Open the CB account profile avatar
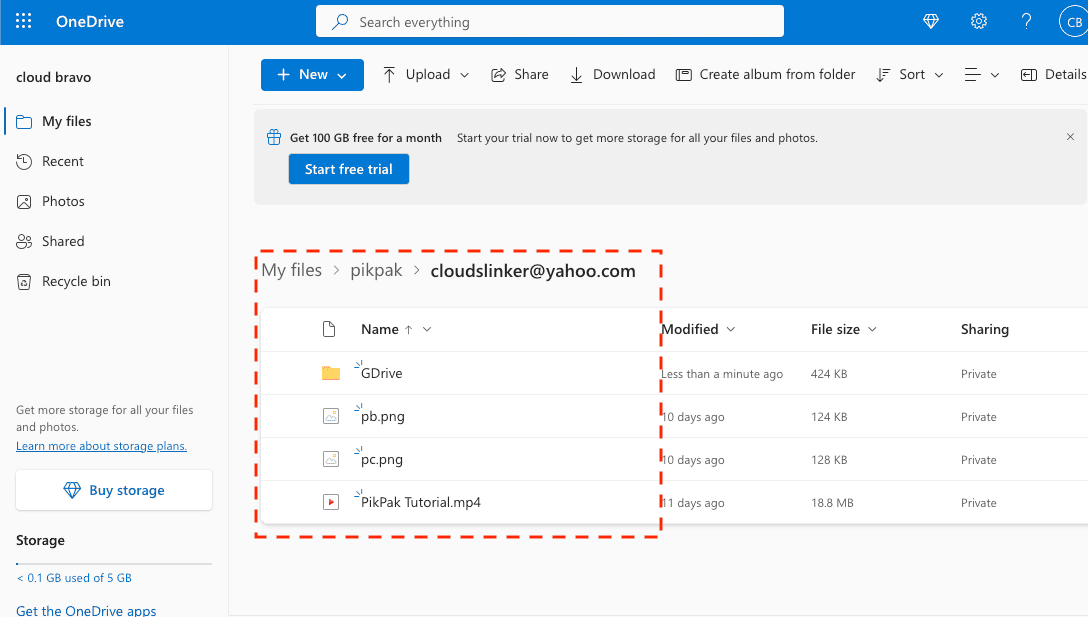The image size is (1088, 617). click(1073, 21)
